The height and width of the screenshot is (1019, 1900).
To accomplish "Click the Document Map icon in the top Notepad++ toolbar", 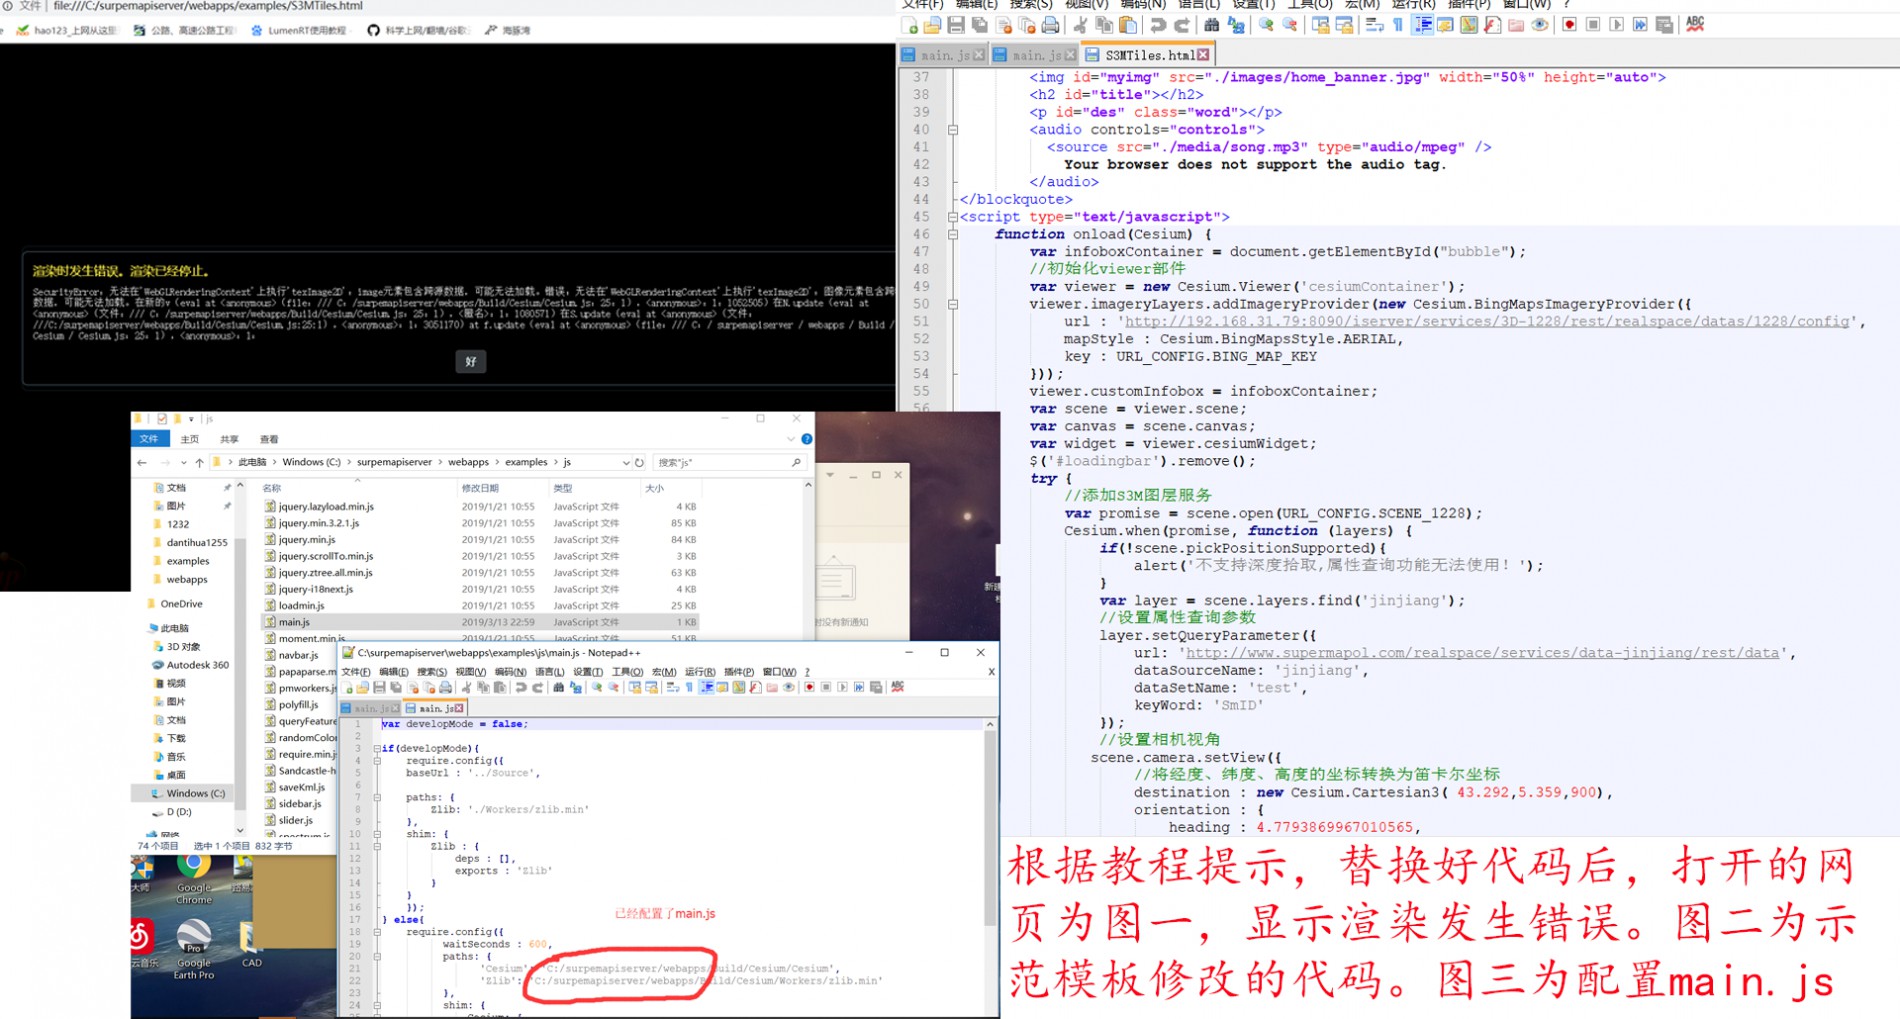I will pyautogui.click(x=1469, y=25).
